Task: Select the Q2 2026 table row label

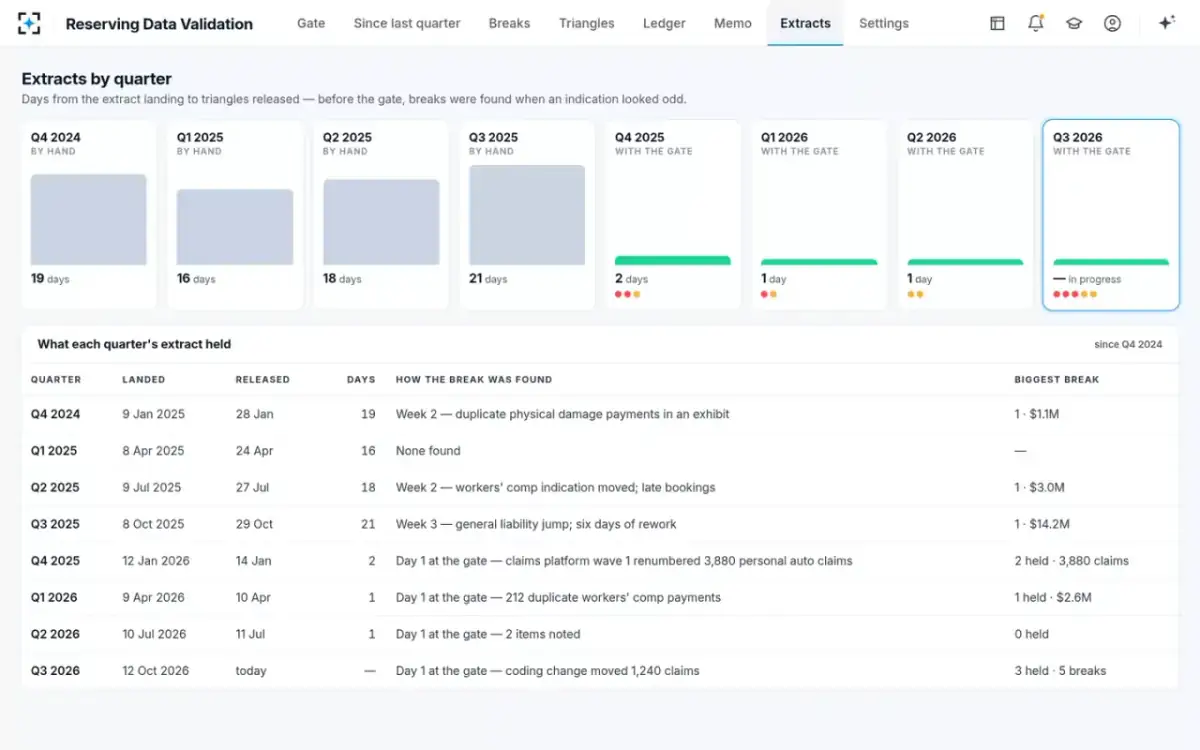Action: click(56, 634)
